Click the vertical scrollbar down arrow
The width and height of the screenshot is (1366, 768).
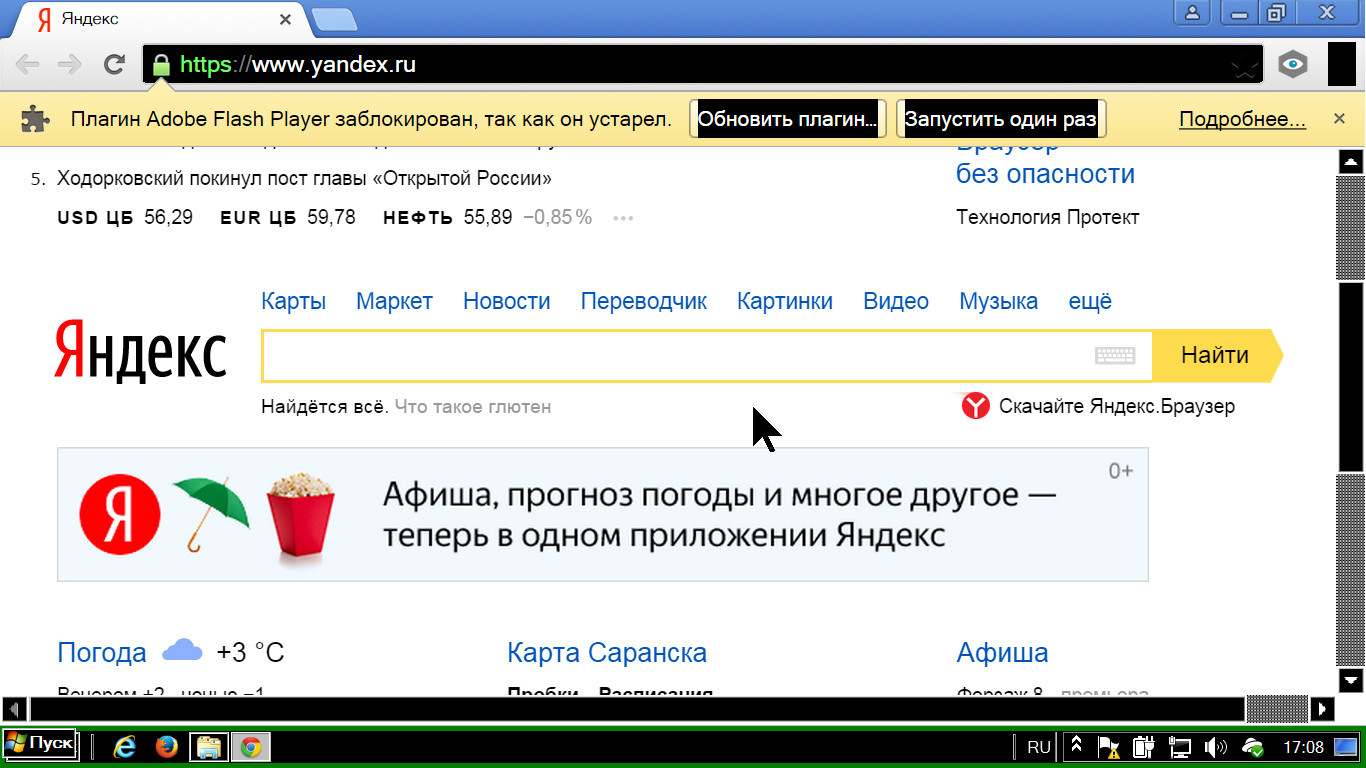click(1351, 680)
